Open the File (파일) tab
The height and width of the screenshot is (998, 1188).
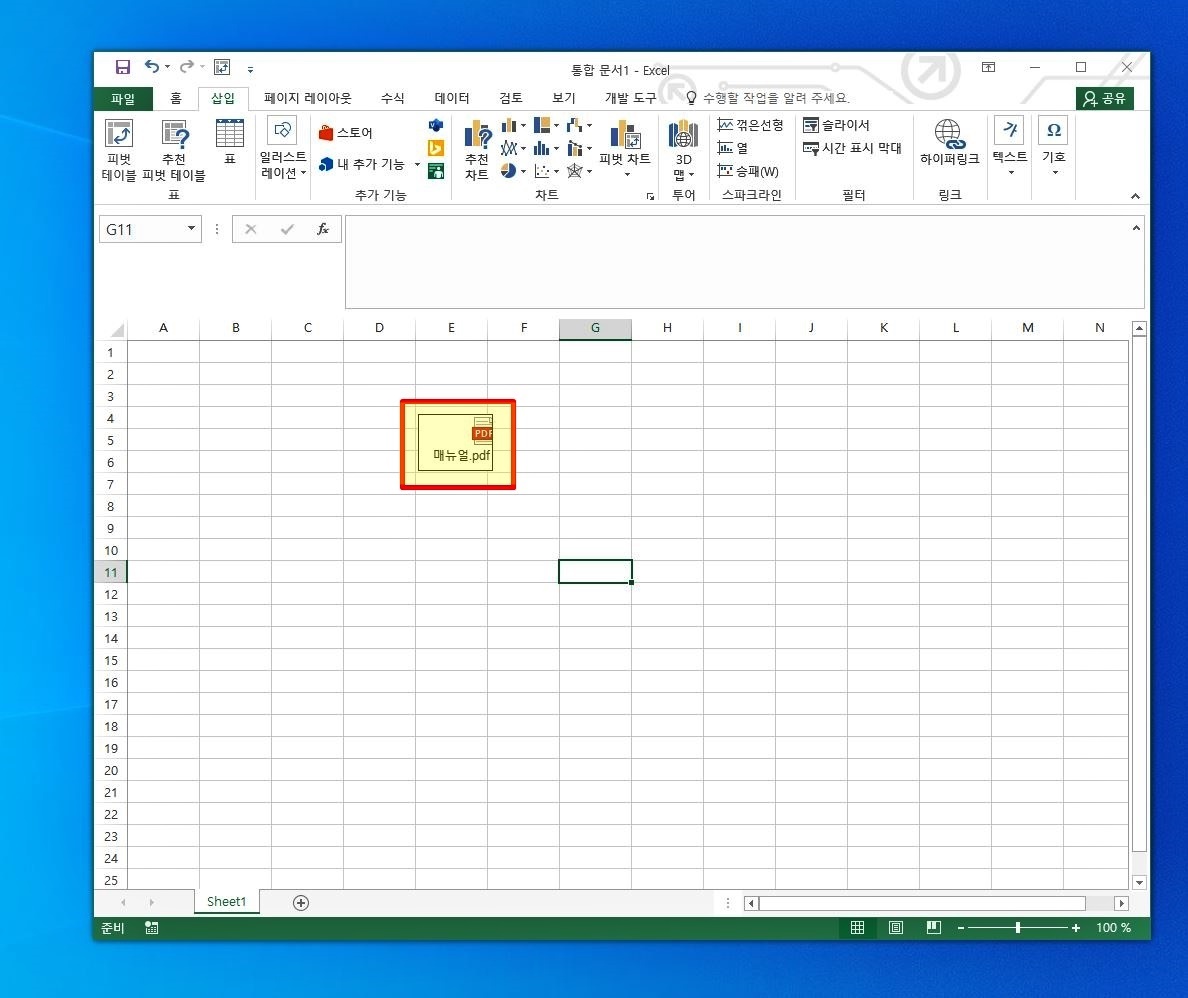pyautogui.click(x=123, y=99)
